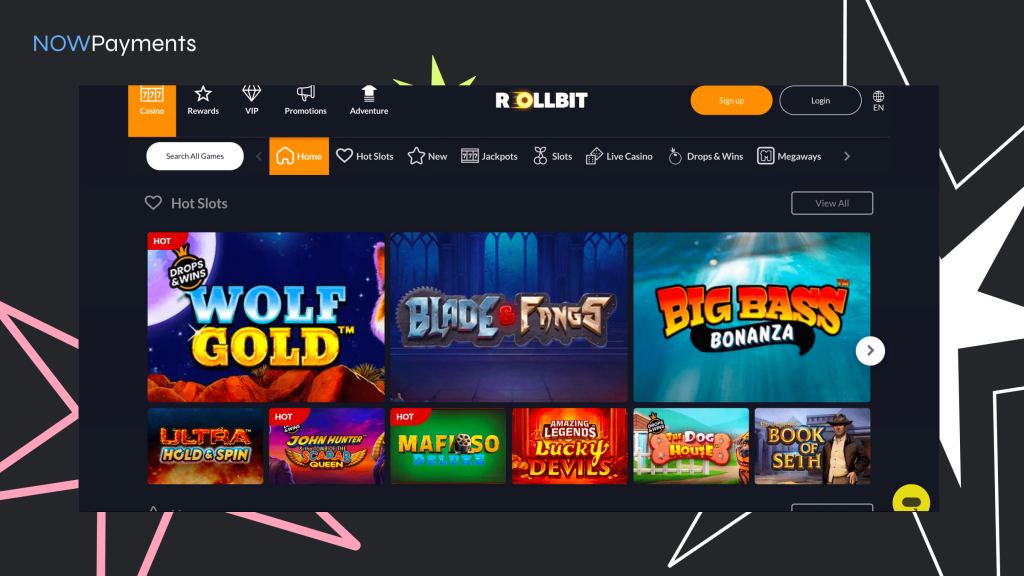Select the Live Casino category
This screenshot has width=1024, height=576.
tap(619, 156)
